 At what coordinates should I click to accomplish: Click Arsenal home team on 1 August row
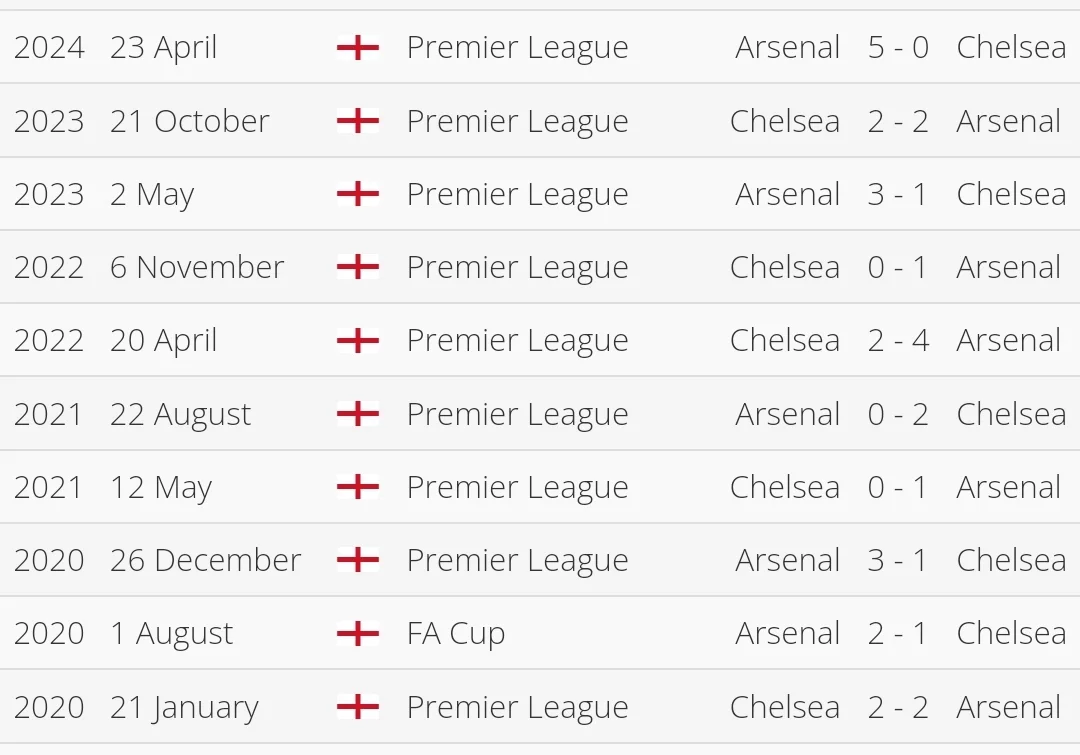pos(788,634)
